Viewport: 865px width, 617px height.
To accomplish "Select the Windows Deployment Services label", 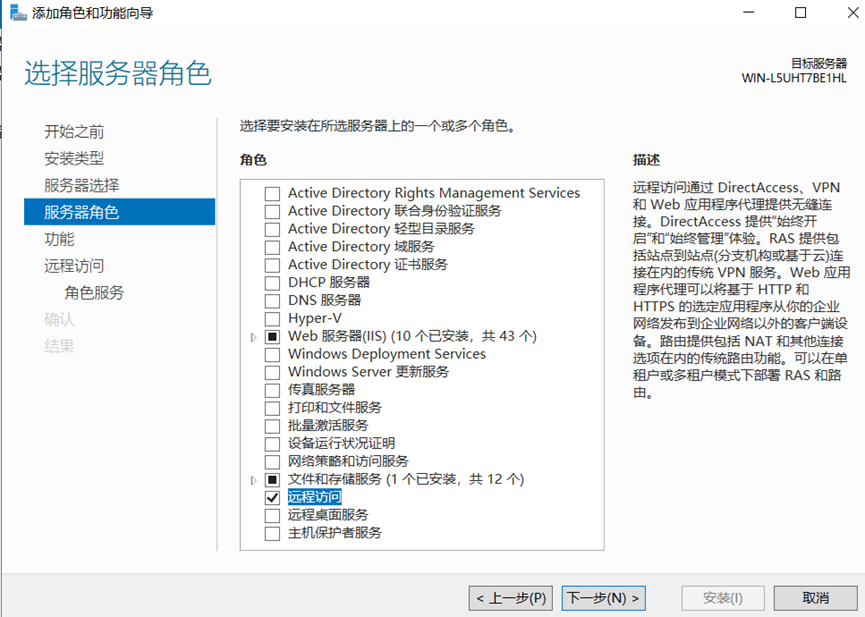I will click(387, 354).
